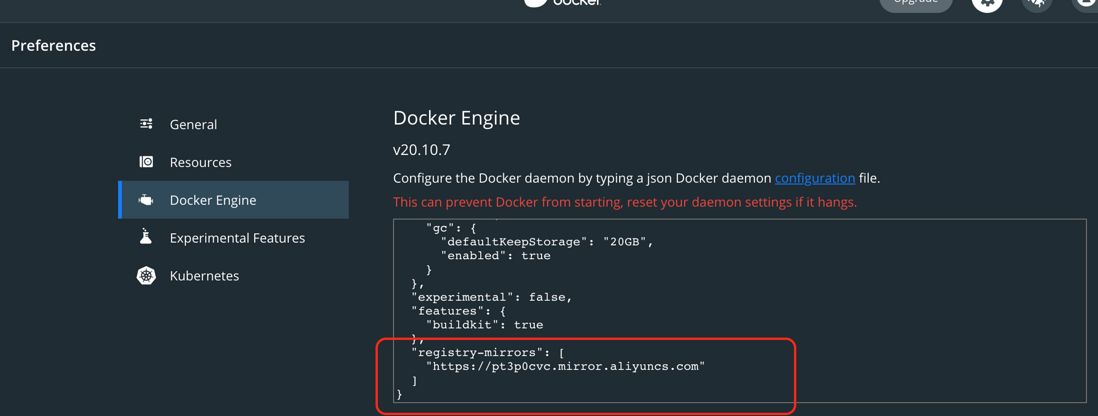Click the Resources camera-like icon in sidebar
Image resolution: width=1098 pixels, height=416 pixels.
[x=146, y=162]
